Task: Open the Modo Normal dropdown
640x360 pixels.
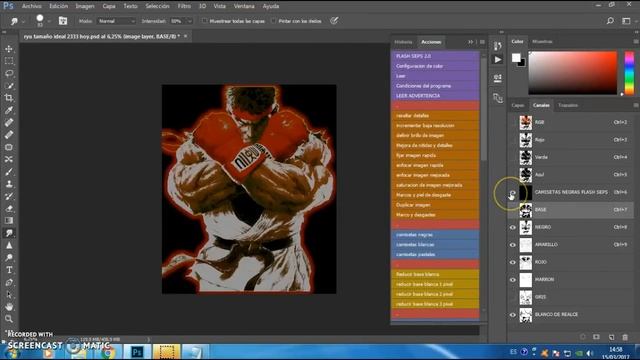Action: [x=116, y=21]
